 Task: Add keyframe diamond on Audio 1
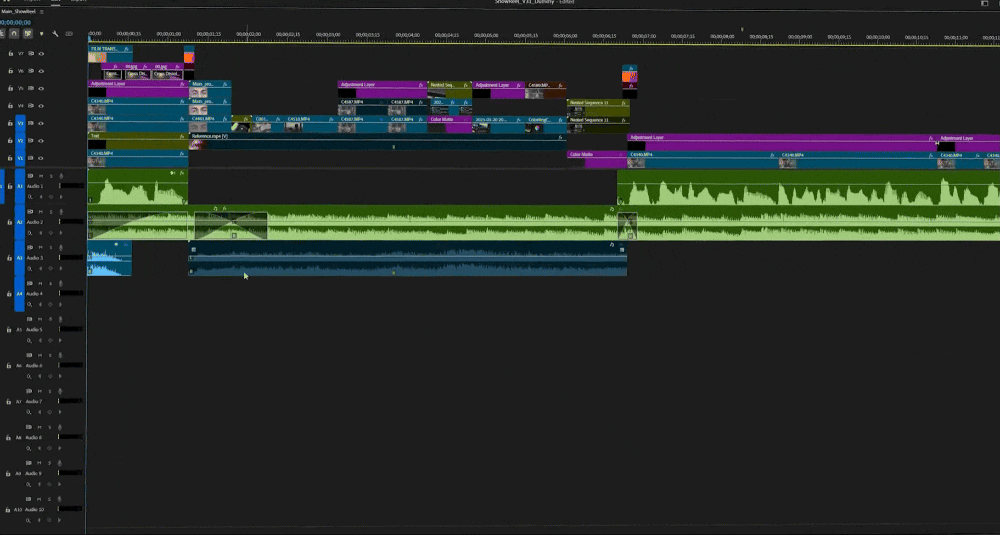click(x=50, y=197)
